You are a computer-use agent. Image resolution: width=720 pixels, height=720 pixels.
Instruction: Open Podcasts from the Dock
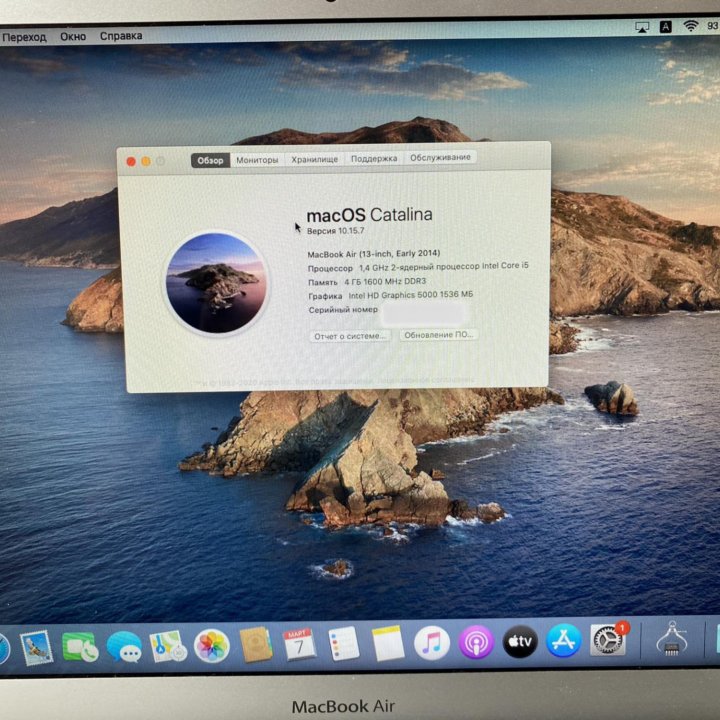(x=476, y=642)
